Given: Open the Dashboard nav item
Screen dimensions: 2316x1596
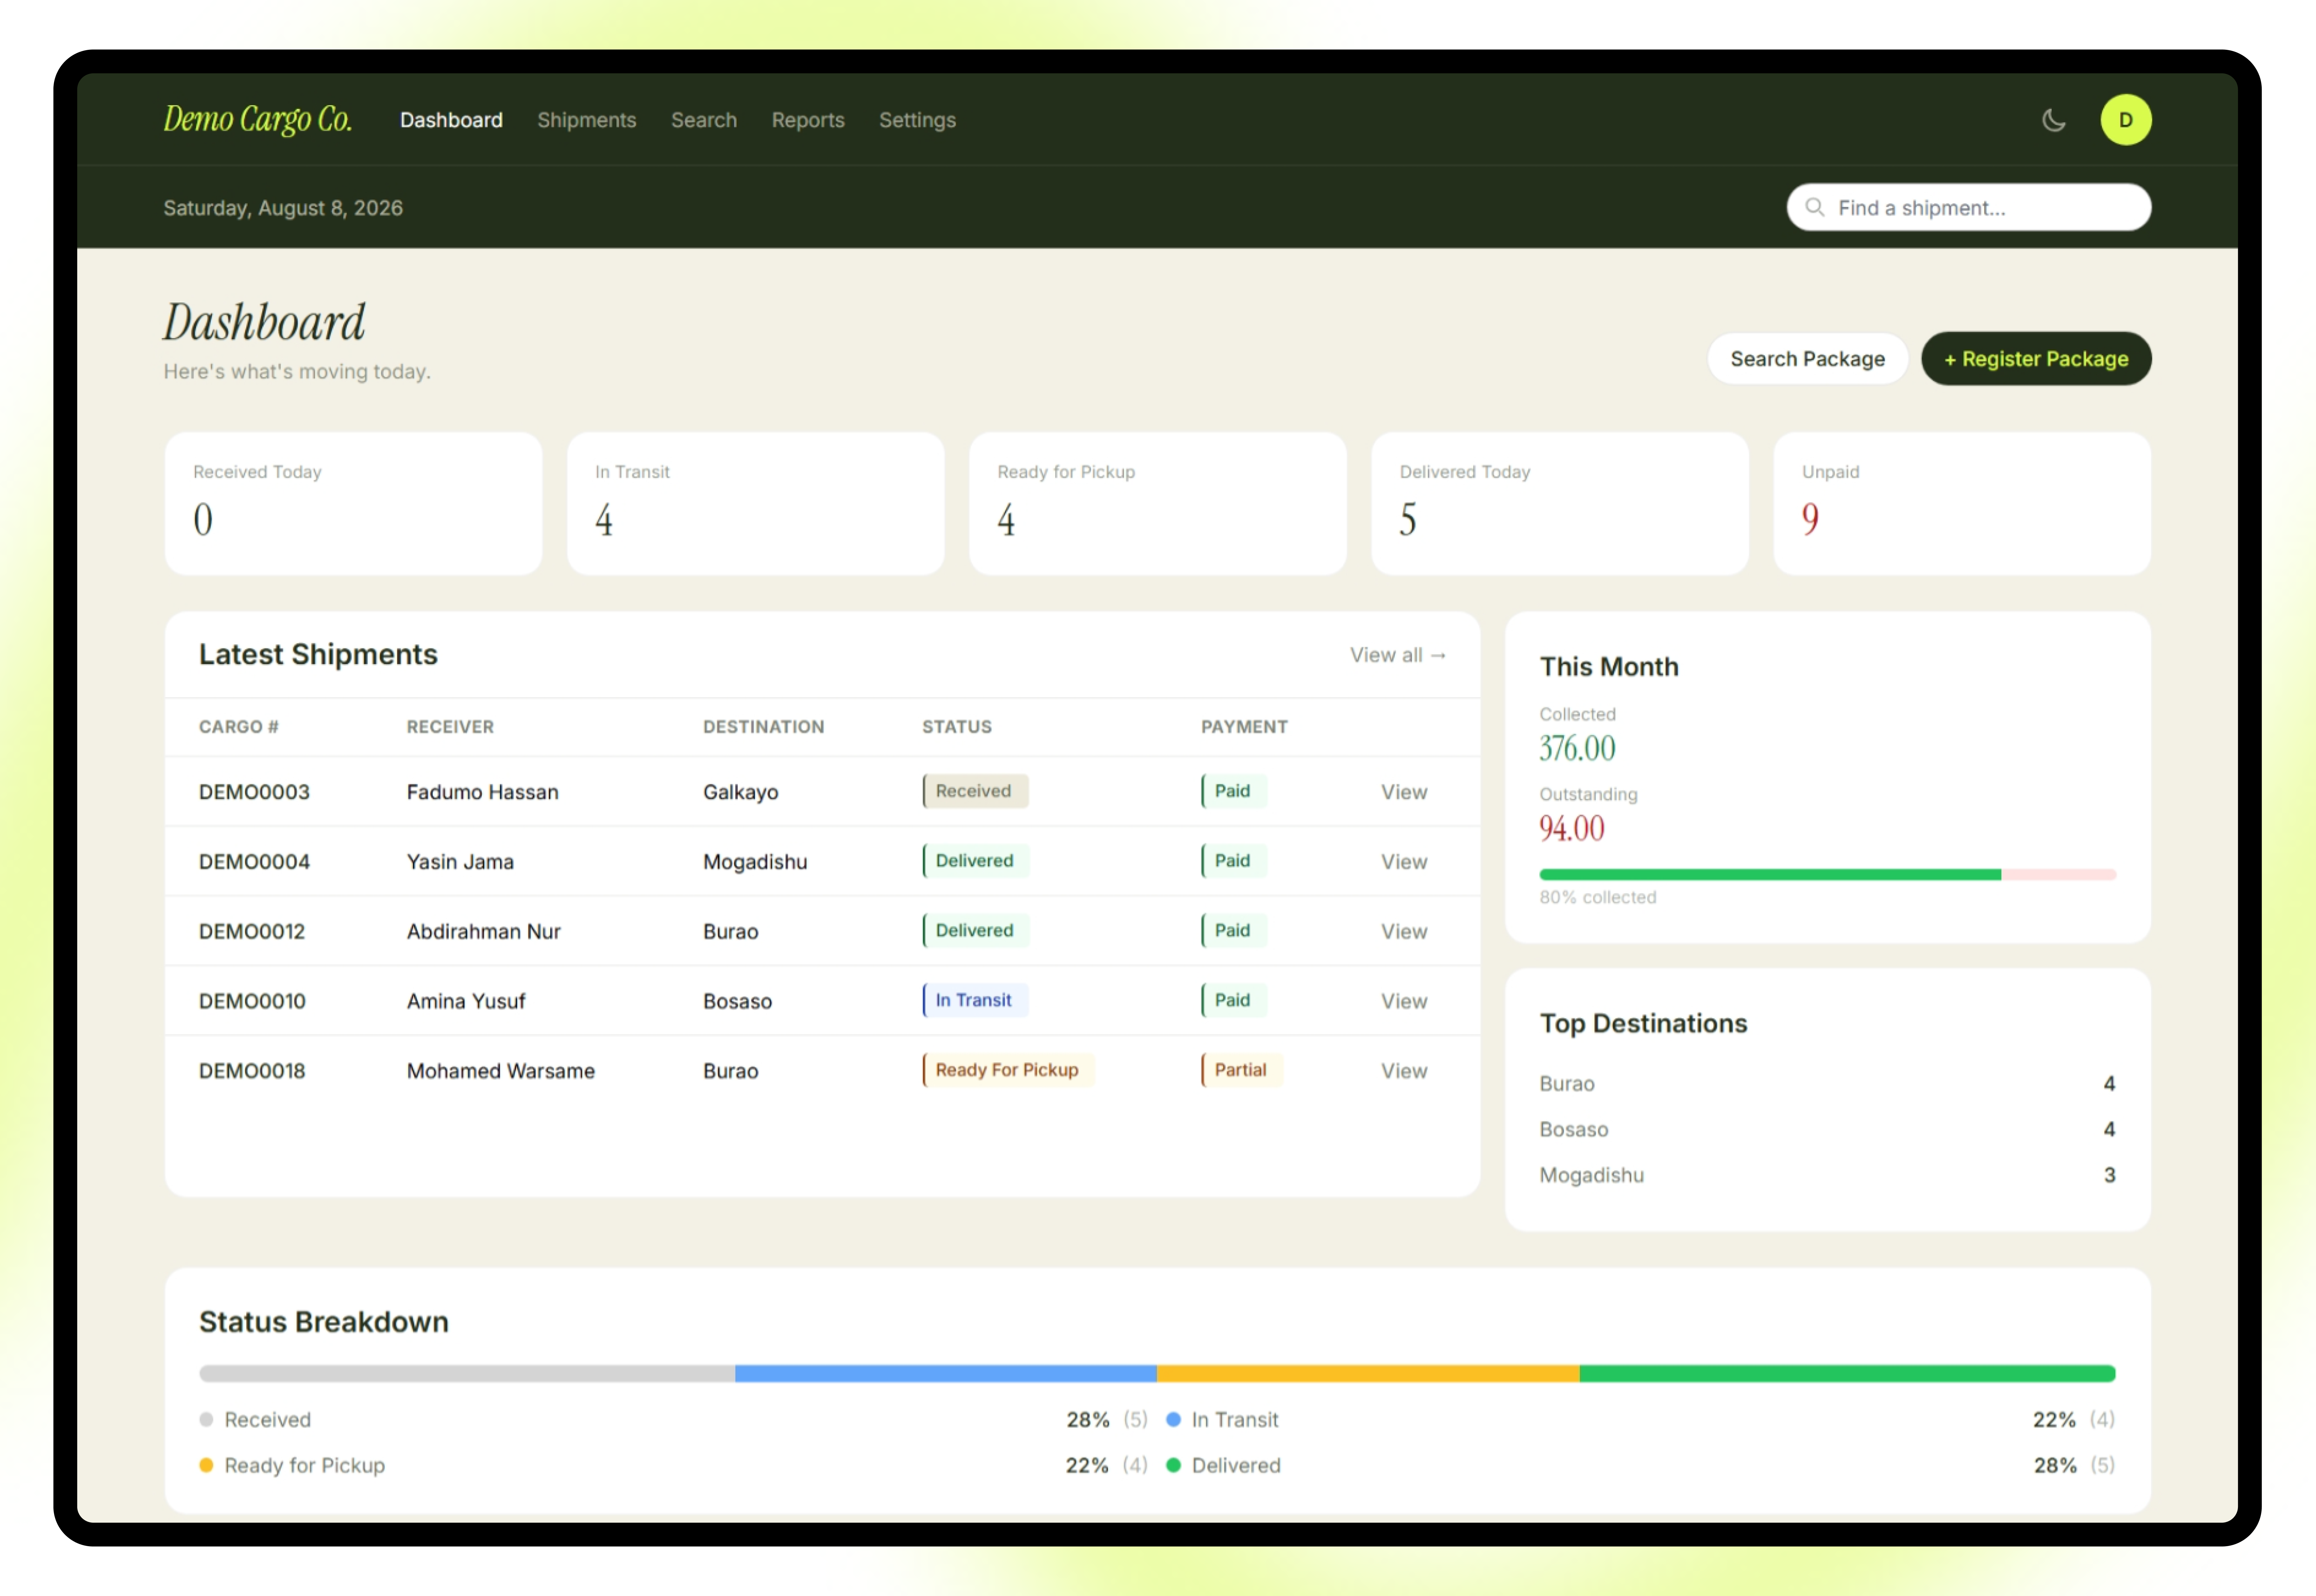Looking at the screenshot, I should [x=451, y=120].
